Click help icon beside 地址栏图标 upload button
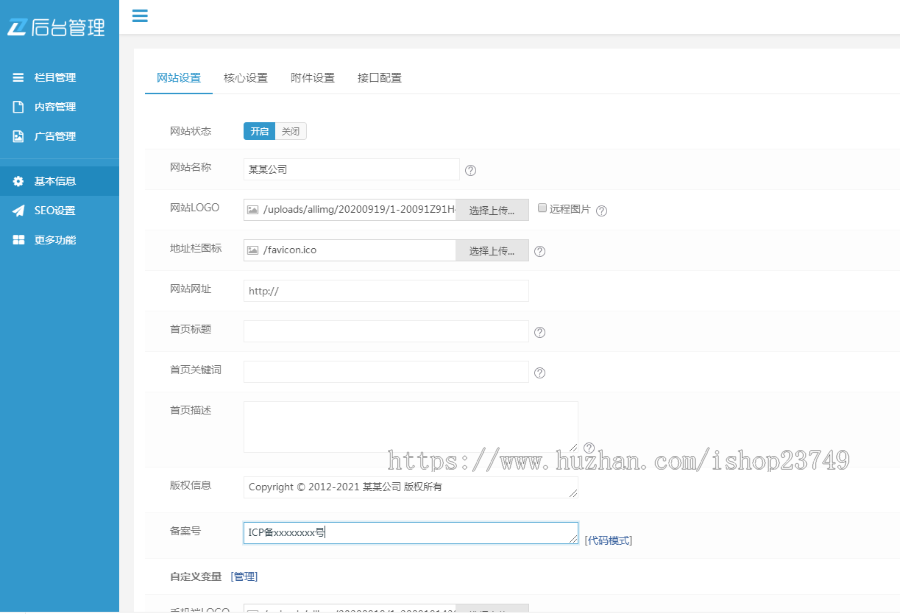 point(539,251)
